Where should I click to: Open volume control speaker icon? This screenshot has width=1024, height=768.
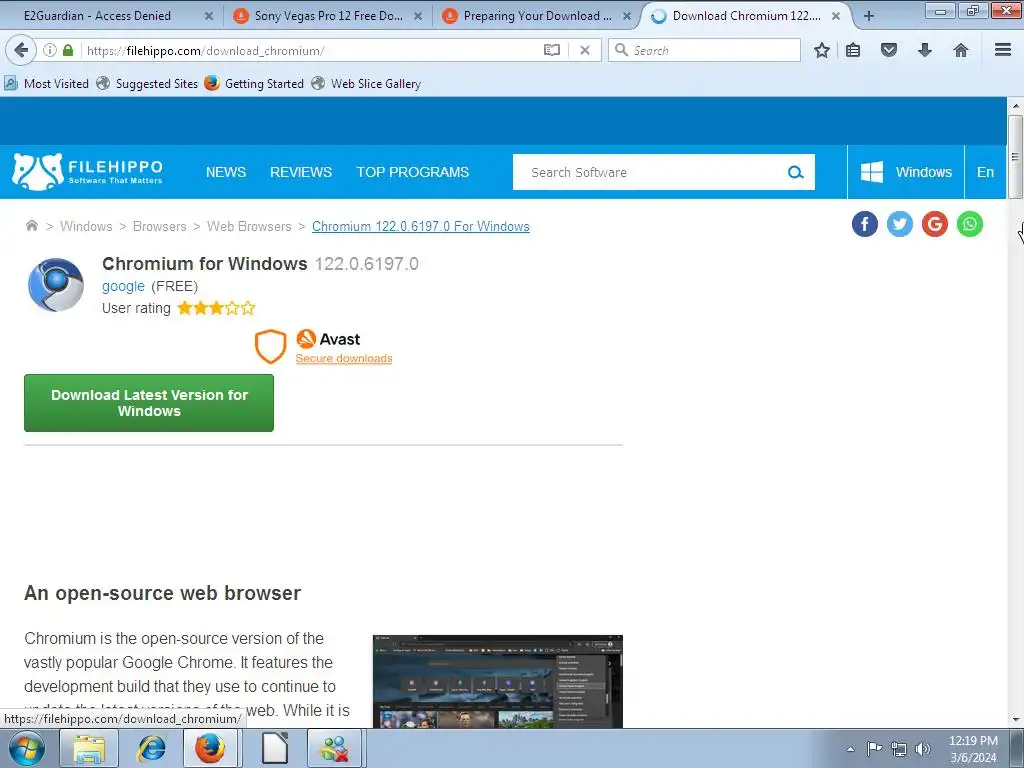pyautogui.click(x=923, y=749)
